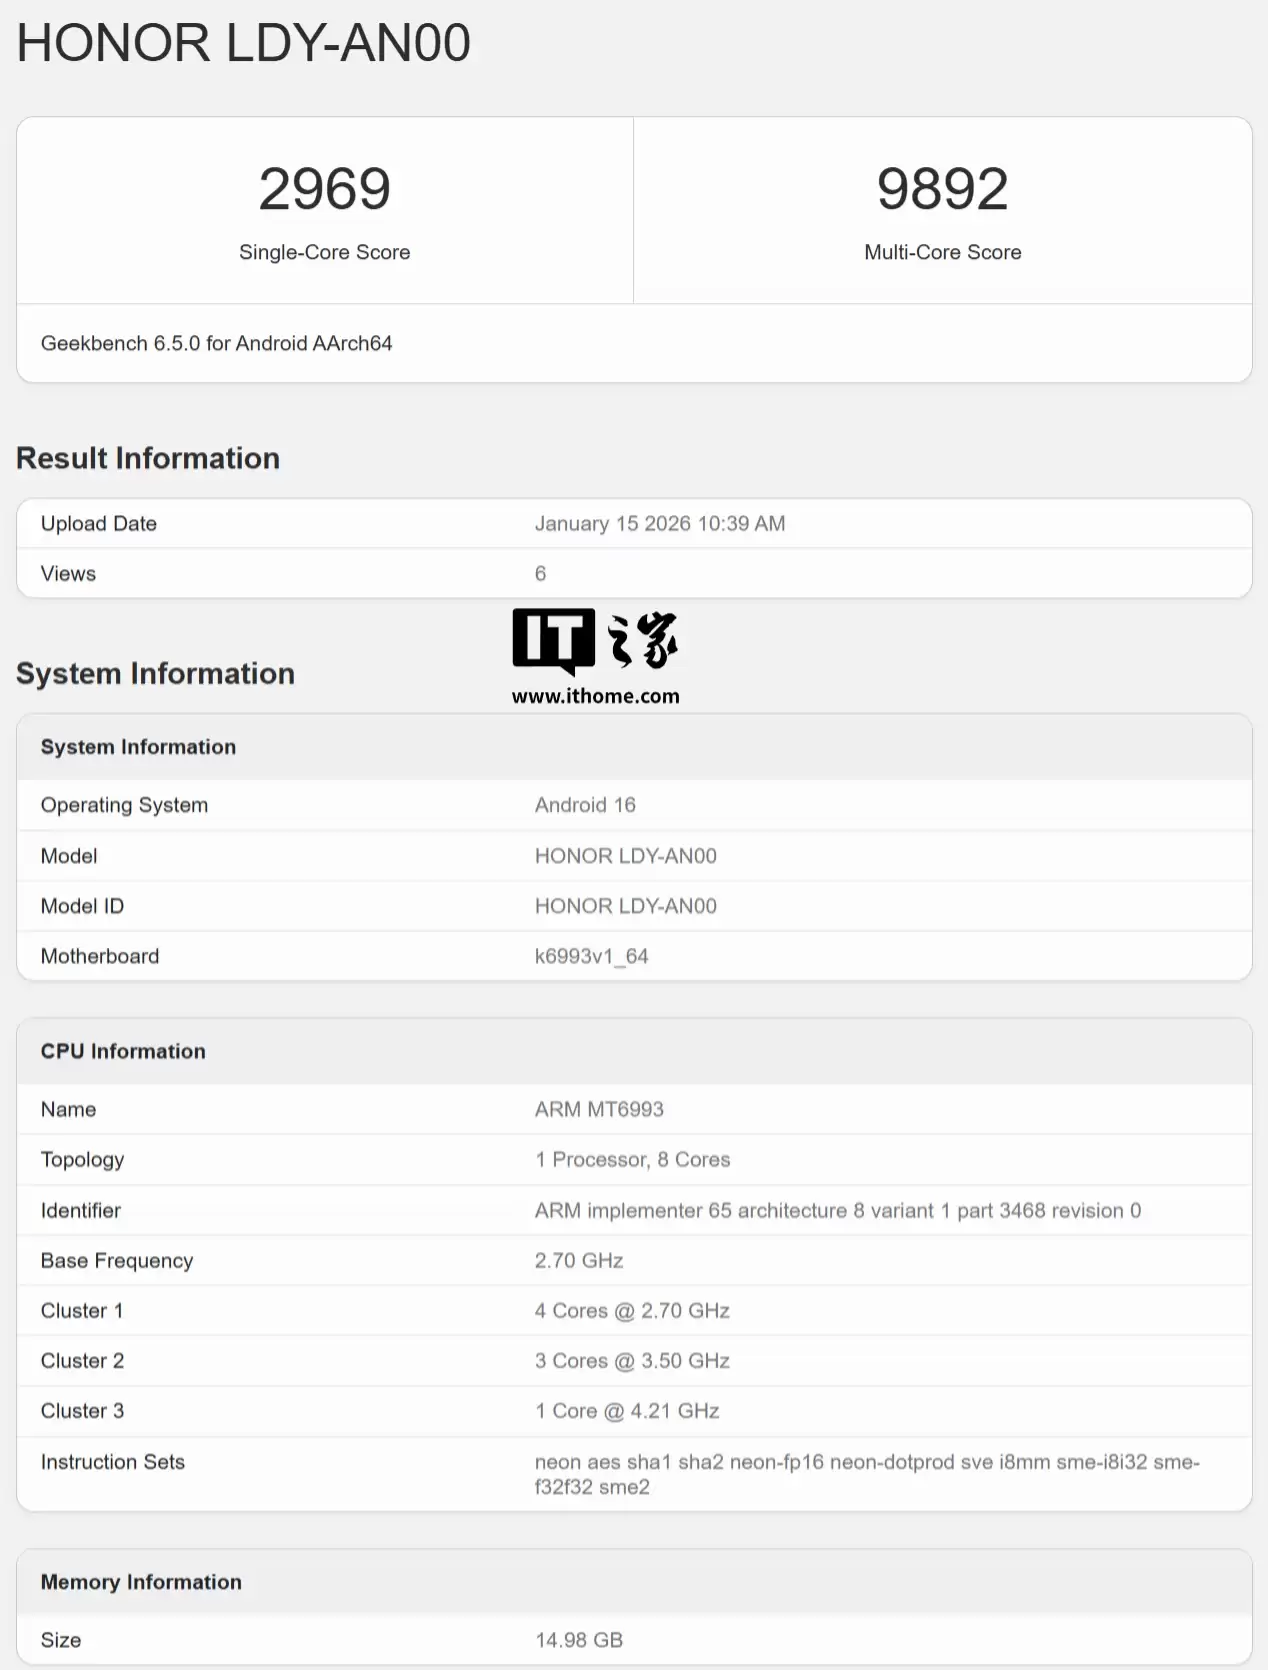Click the memory size value 14.98 GB
This screenshot has height=1670, width=1268.
click(x=579, y=1640)
